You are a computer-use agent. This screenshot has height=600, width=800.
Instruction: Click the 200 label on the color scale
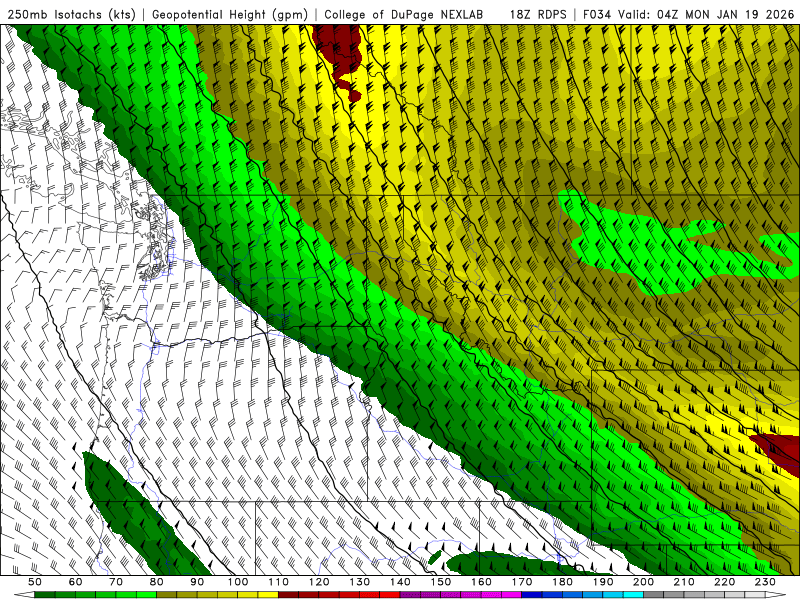click(x=643, y=582)
